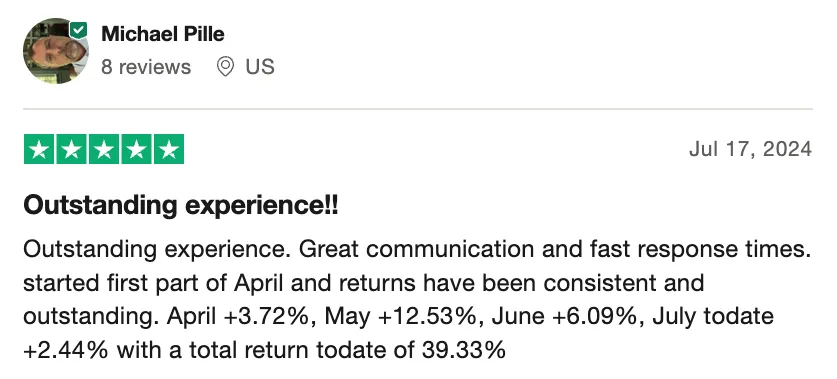Screen dimensions: 837x379
Task: Open the Michael Pille reviewer name
Action: point(163,34)
